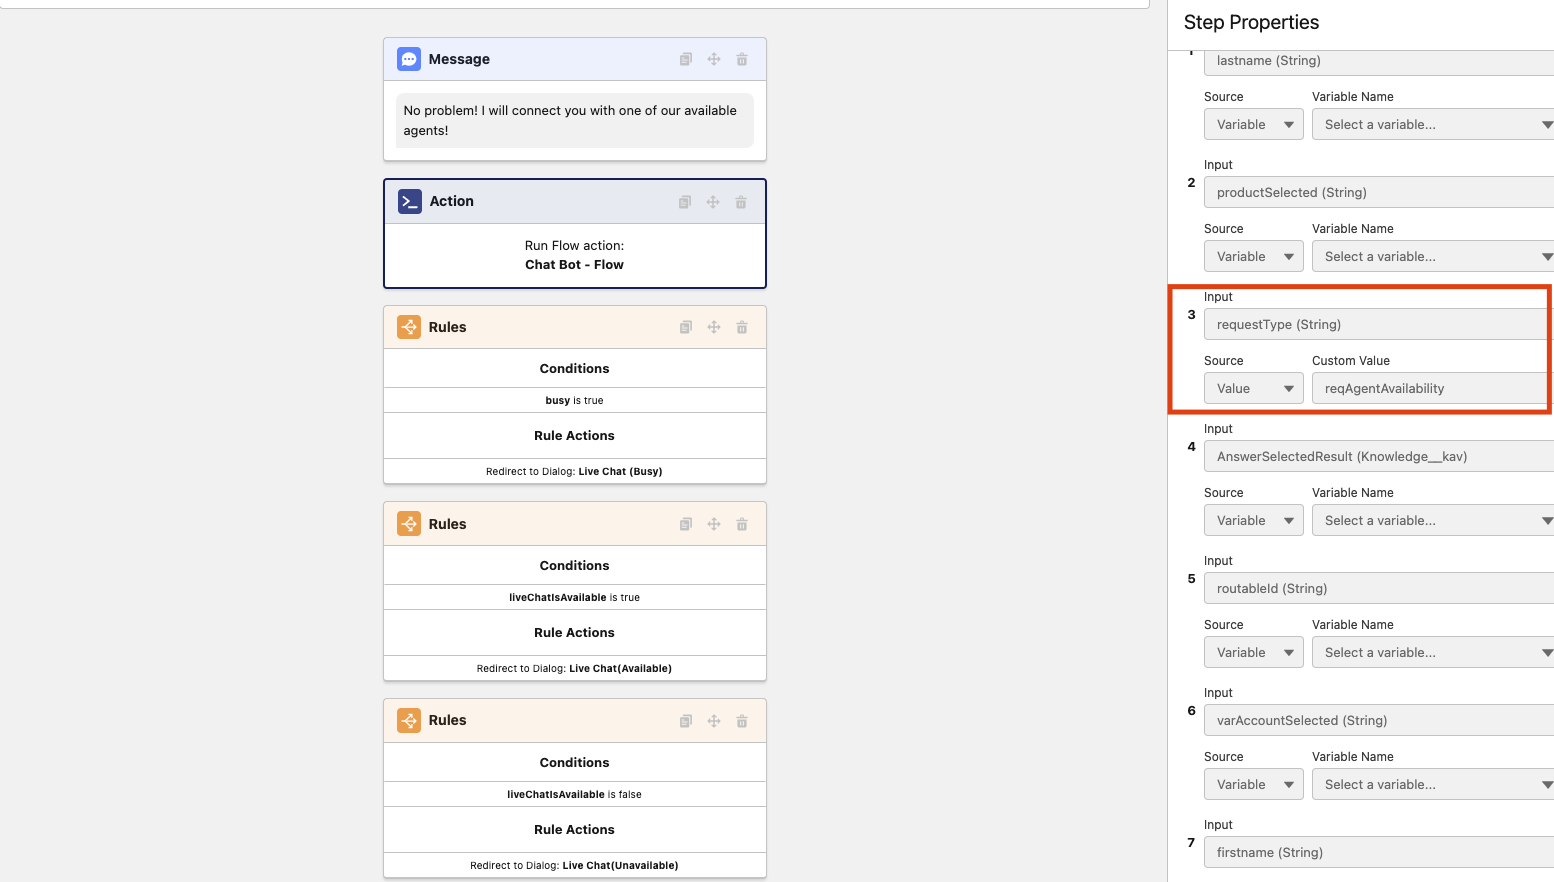1554x882 pixels.
Task: Duplicate the Action step
Action: pyautogui.click(x=685, y=201)
